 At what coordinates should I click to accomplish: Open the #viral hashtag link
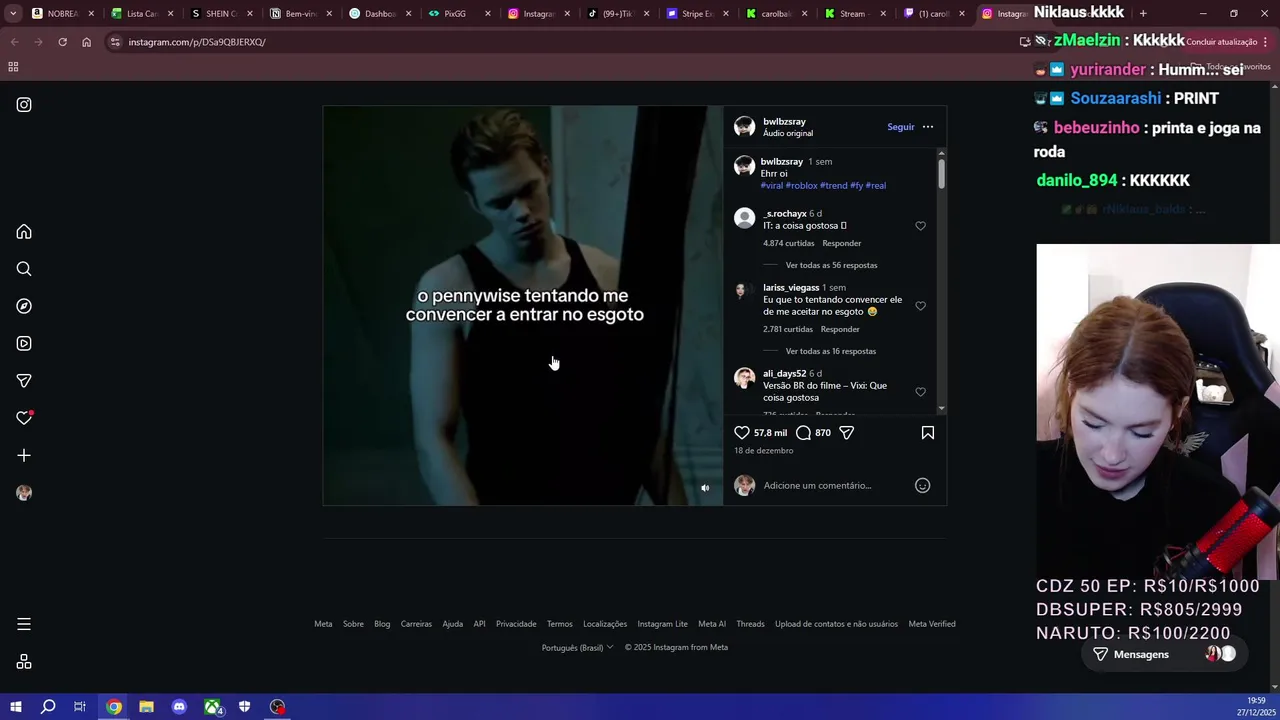click(x=771, y=185)
